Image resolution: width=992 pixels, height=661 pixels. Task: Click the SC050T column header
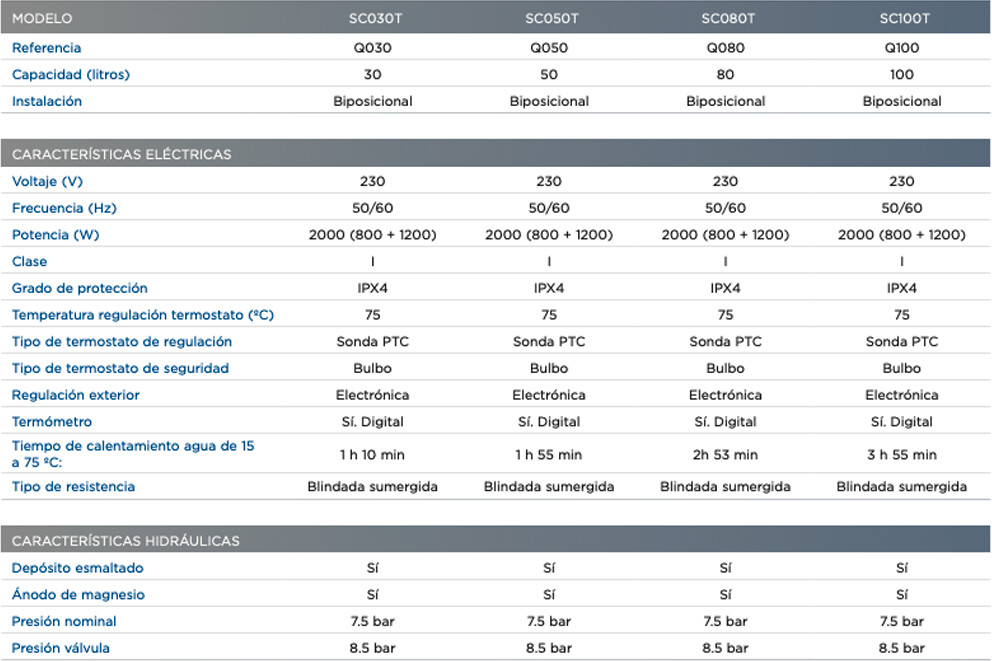point(551,18)
